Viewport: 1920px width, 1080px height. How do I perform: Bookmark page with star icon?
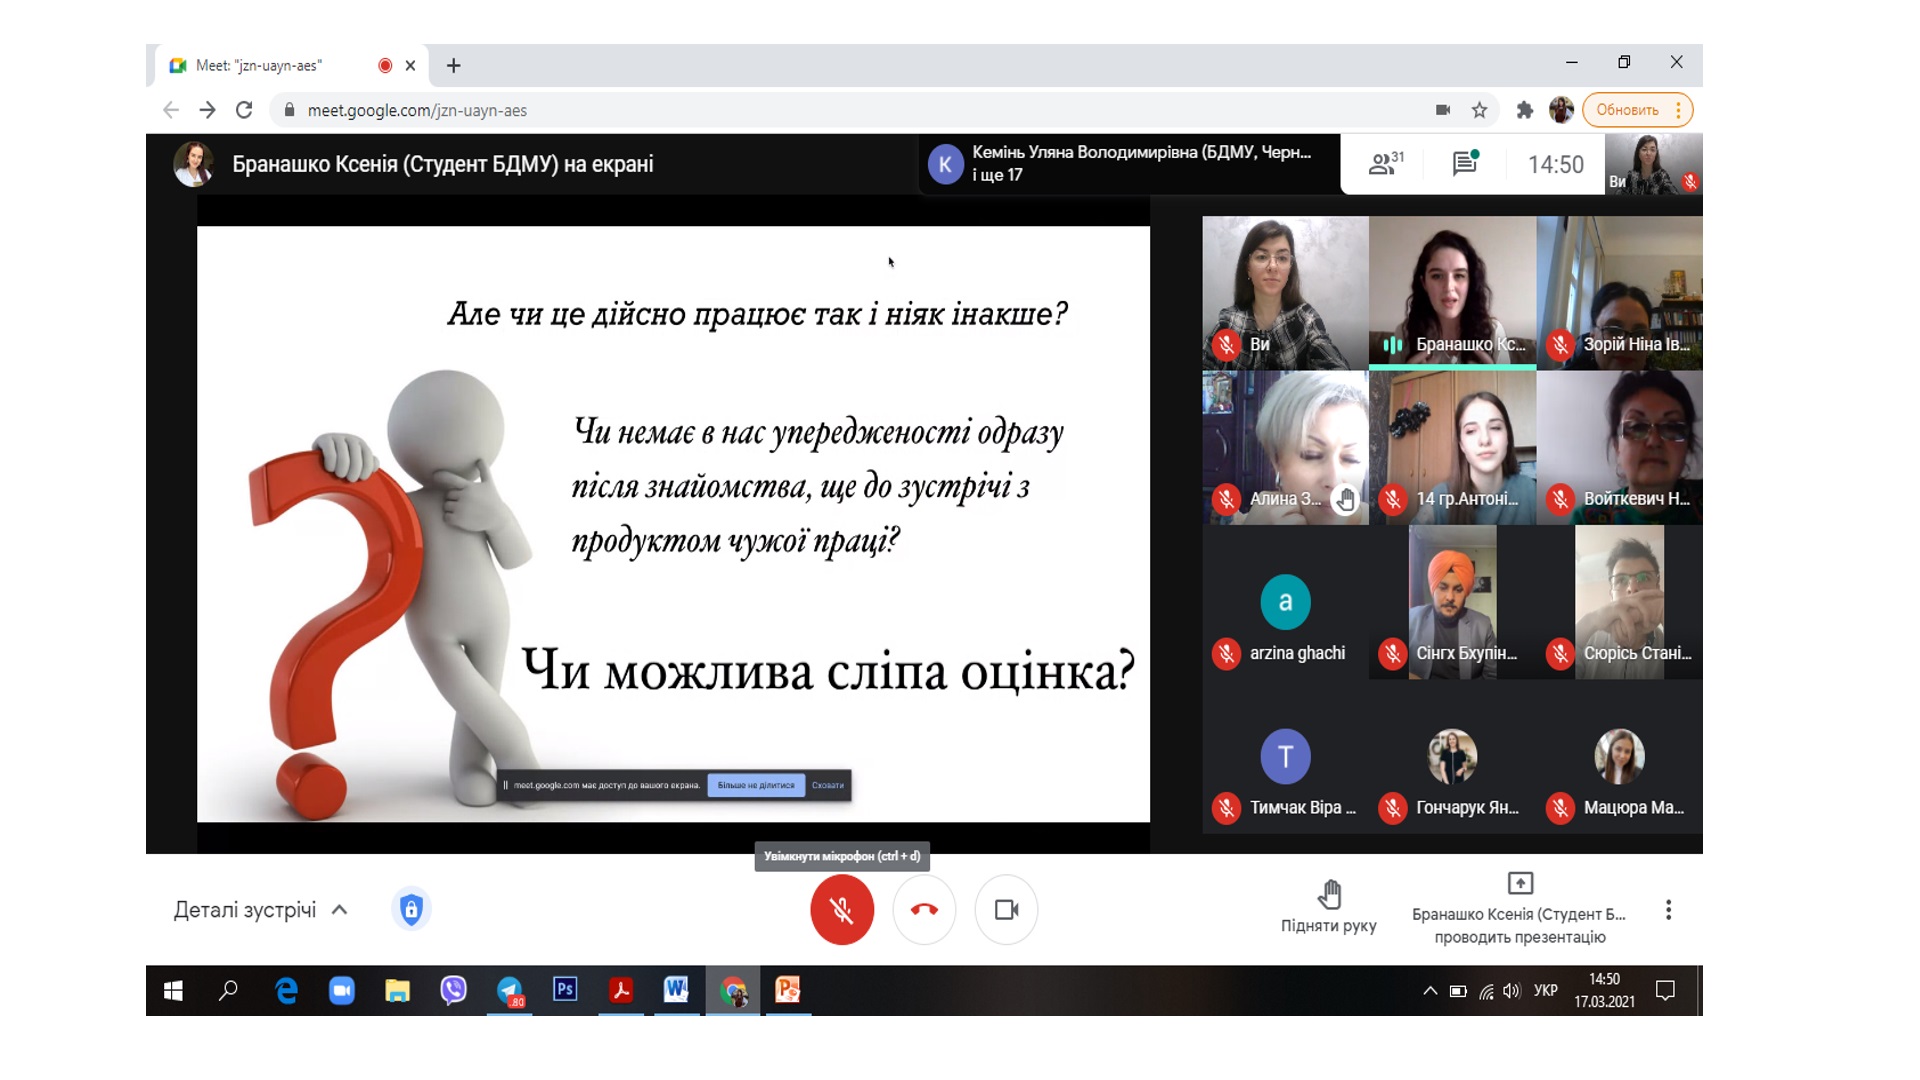tap(1479, 110)
